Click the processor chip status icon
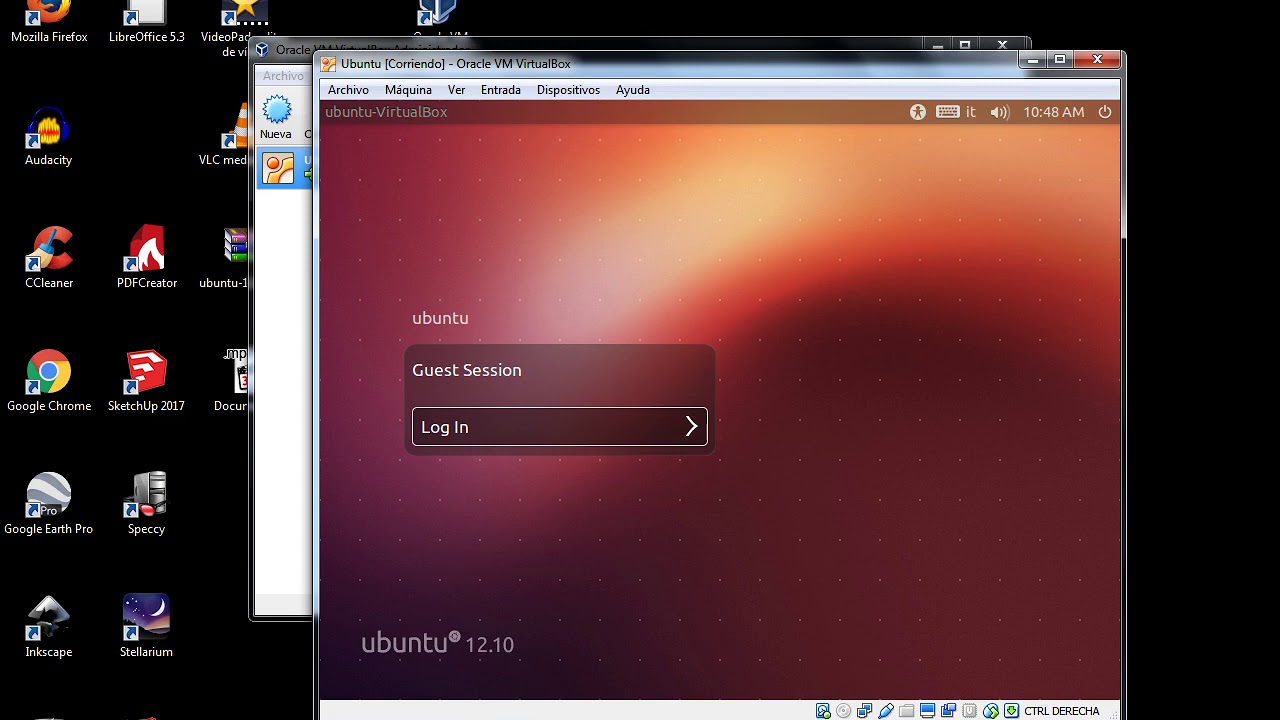Screen dimensions: 1280x720 [969, 711]
